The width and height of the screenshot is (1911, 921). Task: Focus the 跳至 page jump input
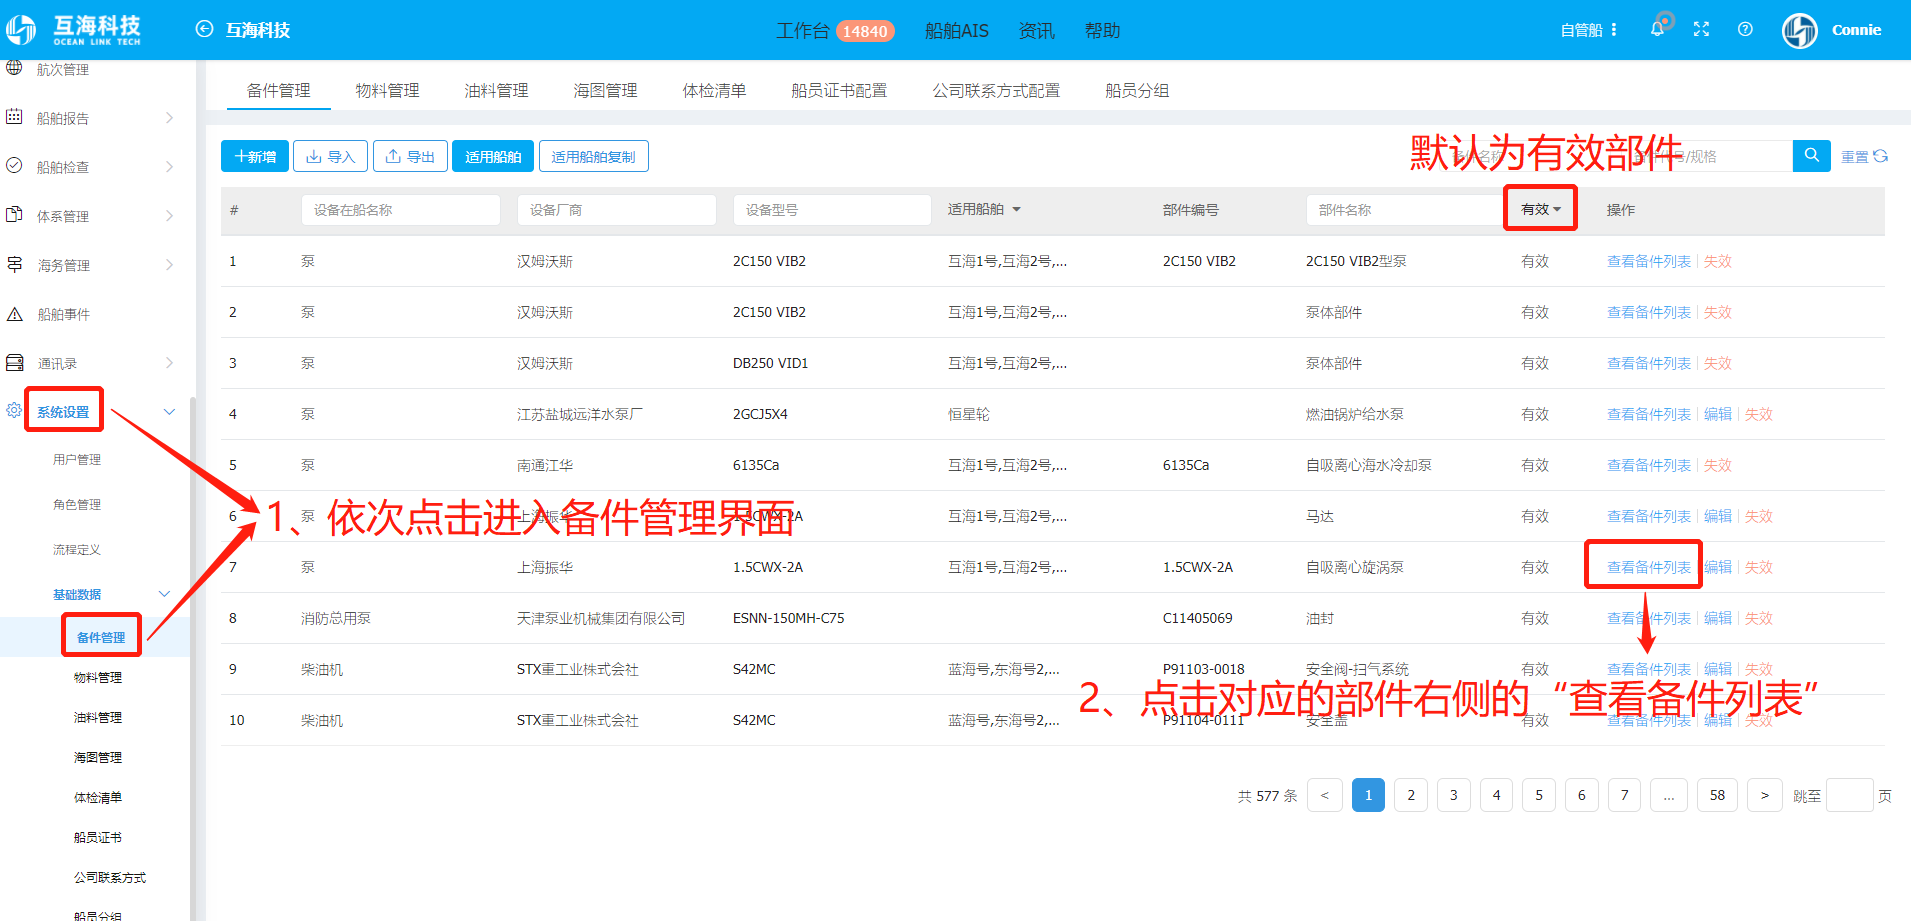click(x=1849, y=795)
